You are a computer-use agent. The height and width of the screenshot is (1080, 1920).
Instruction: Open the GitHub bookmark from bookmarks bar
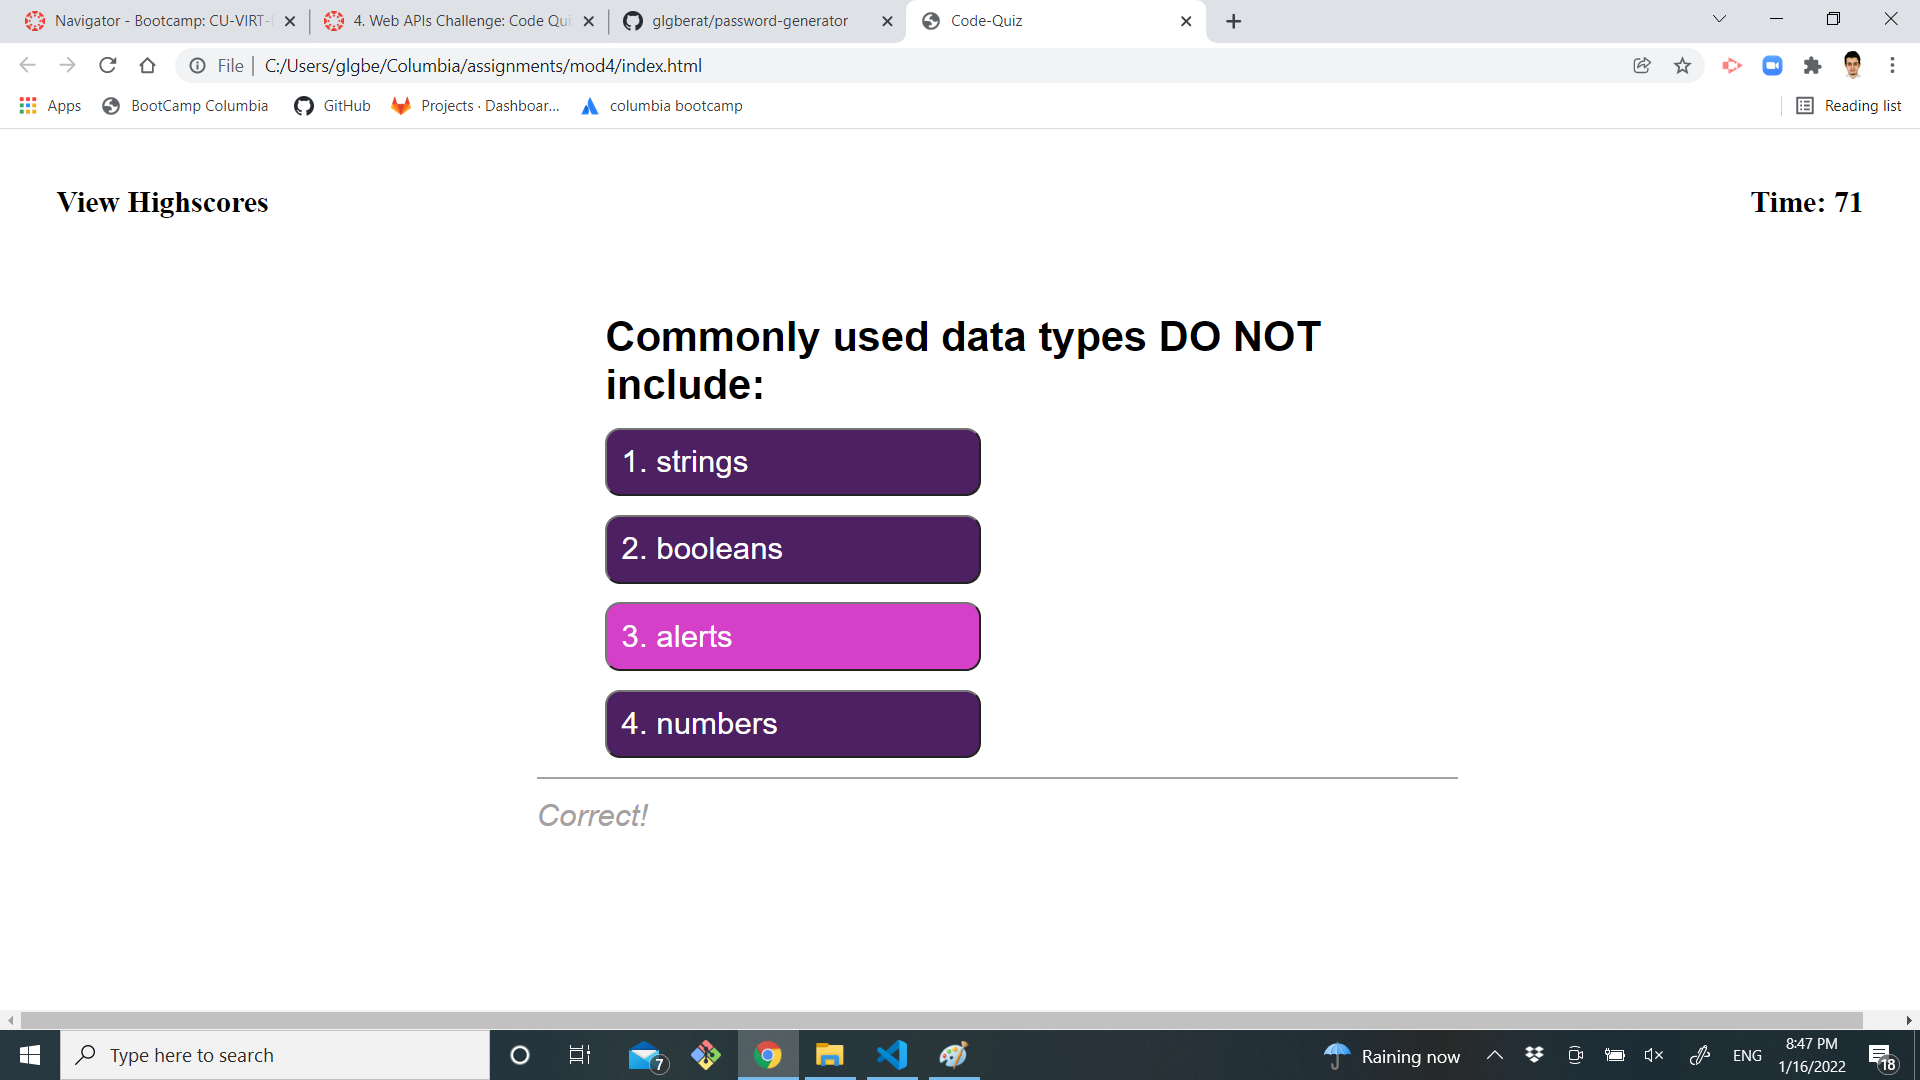331,105
